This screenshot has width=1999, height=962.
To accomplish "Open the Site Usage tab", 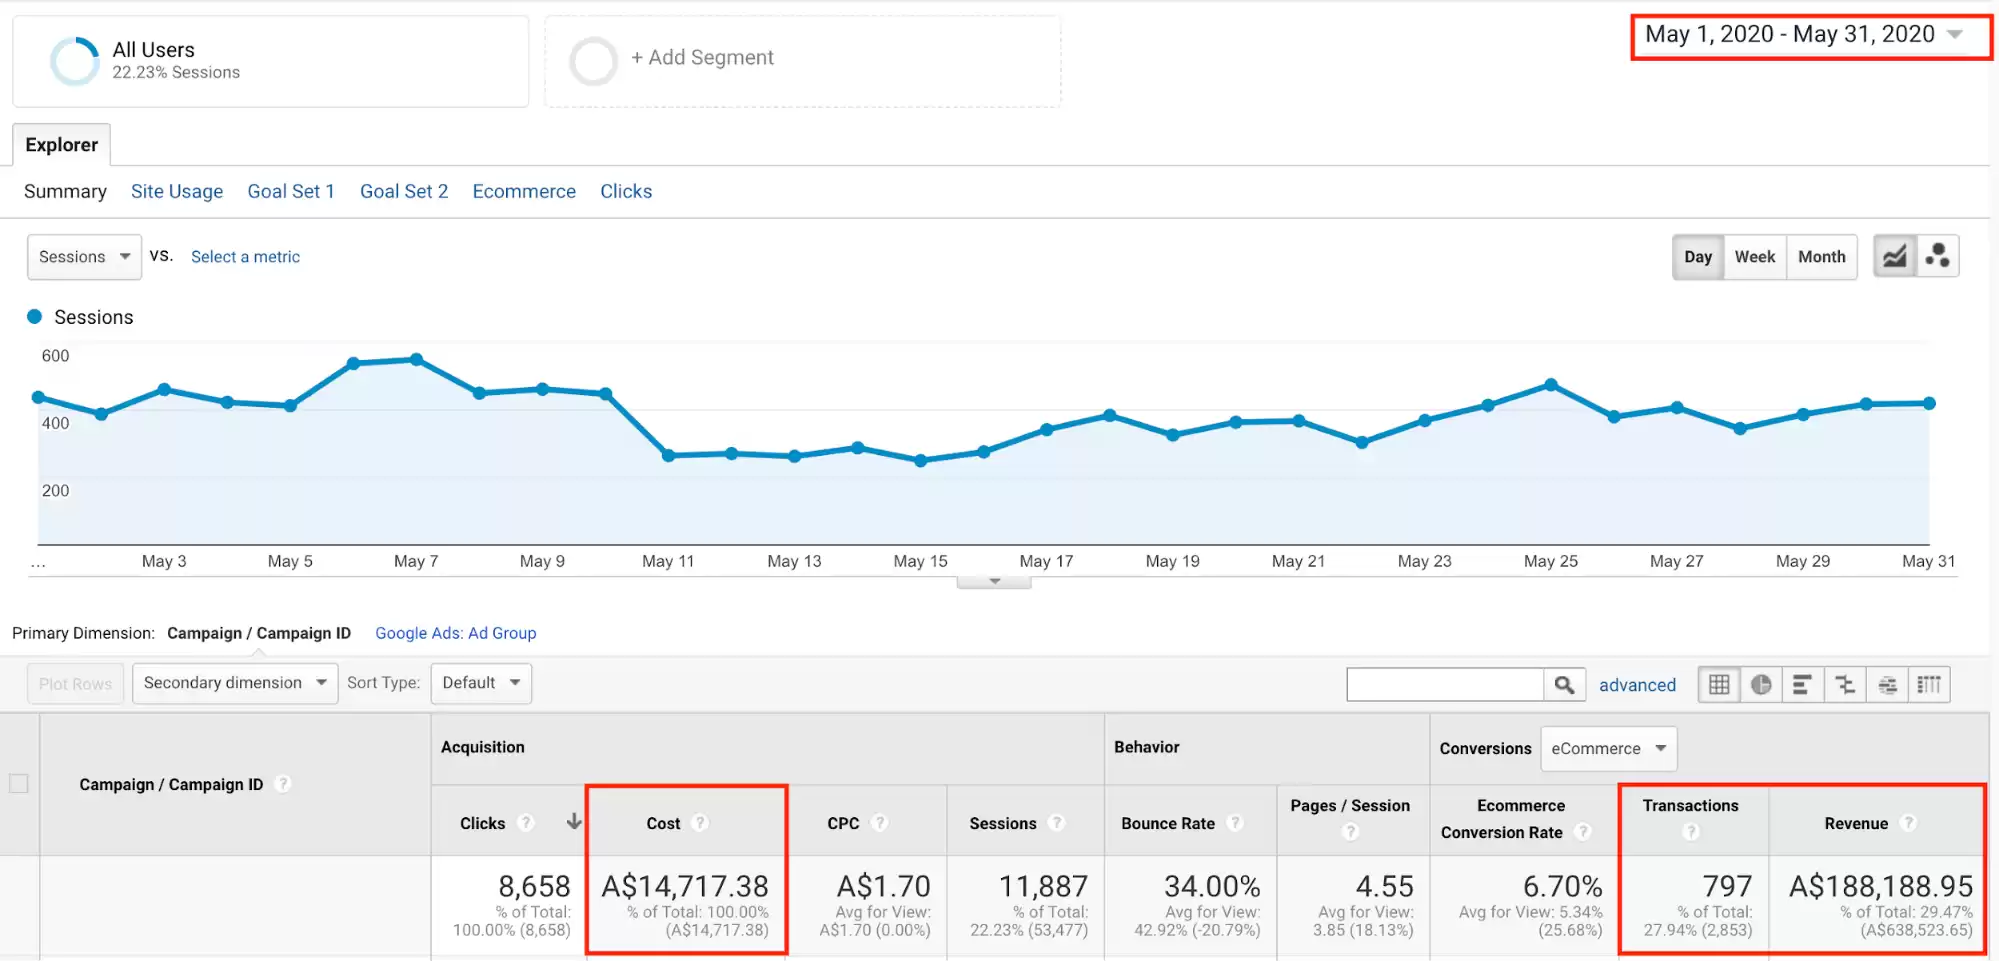I will (177, 191).
